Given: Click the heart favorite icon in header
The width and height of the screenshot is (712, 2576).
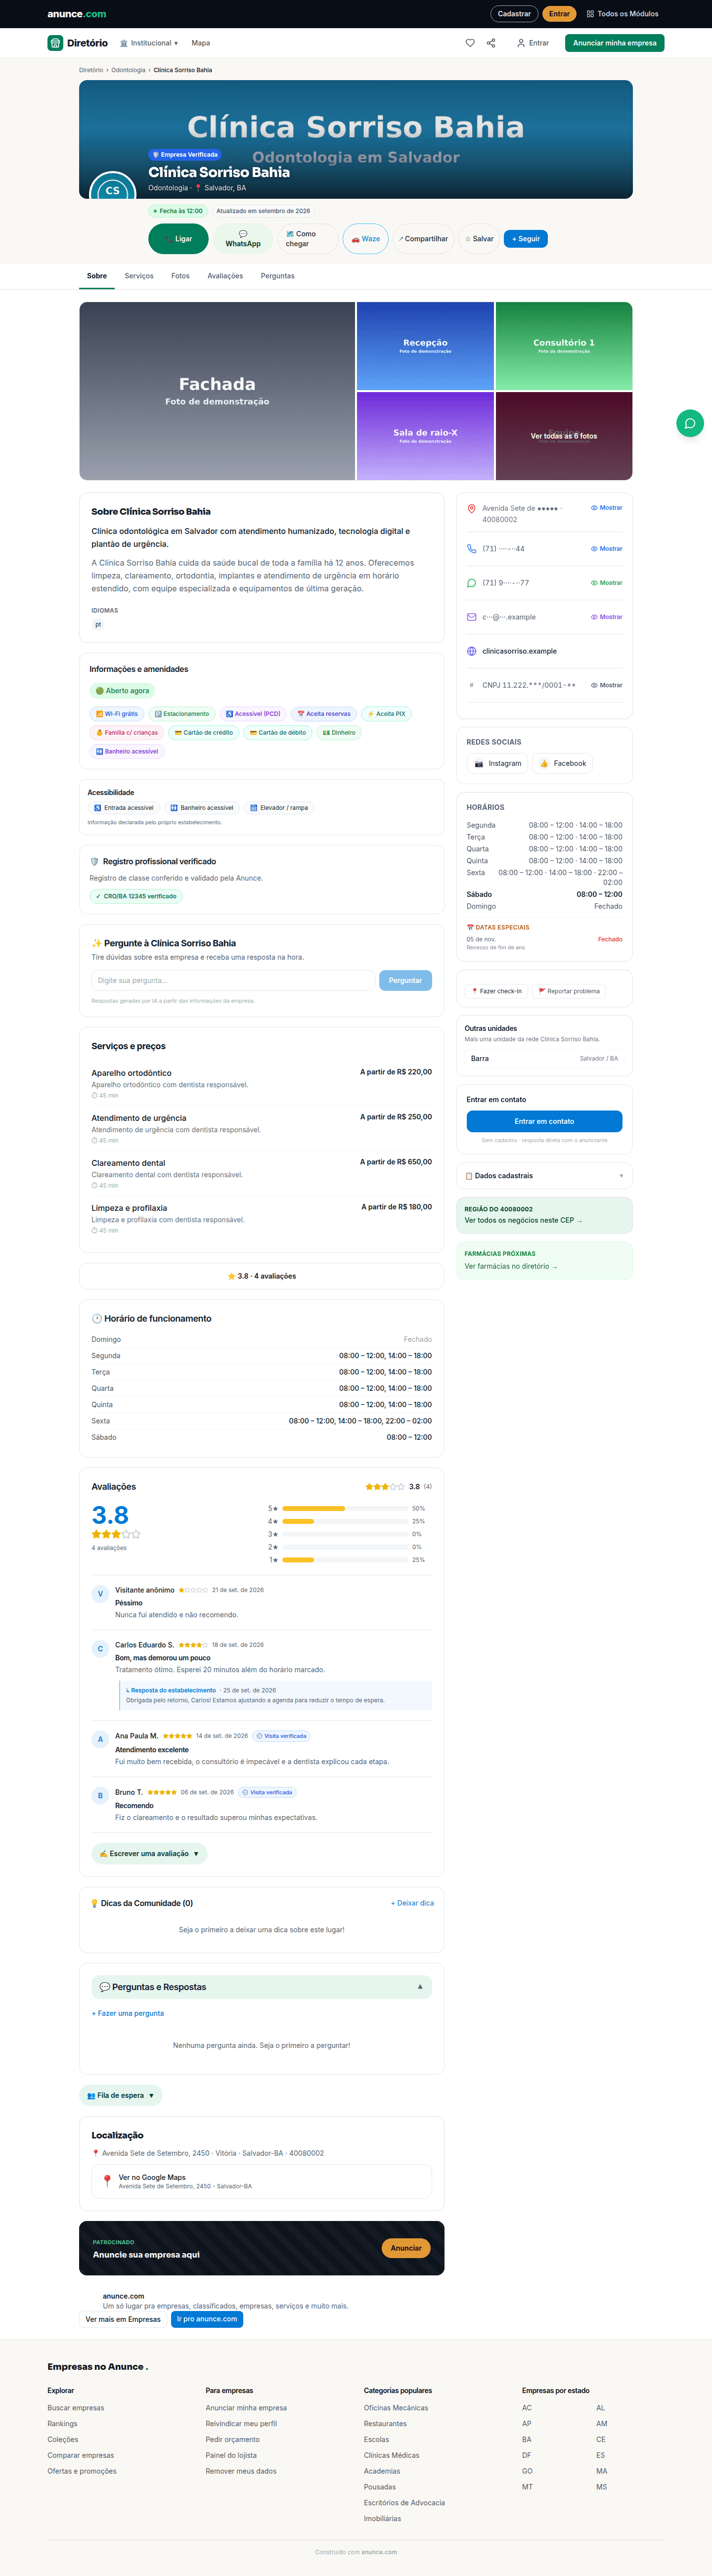Looking at the screenshot, I should [x=470, y=43].
